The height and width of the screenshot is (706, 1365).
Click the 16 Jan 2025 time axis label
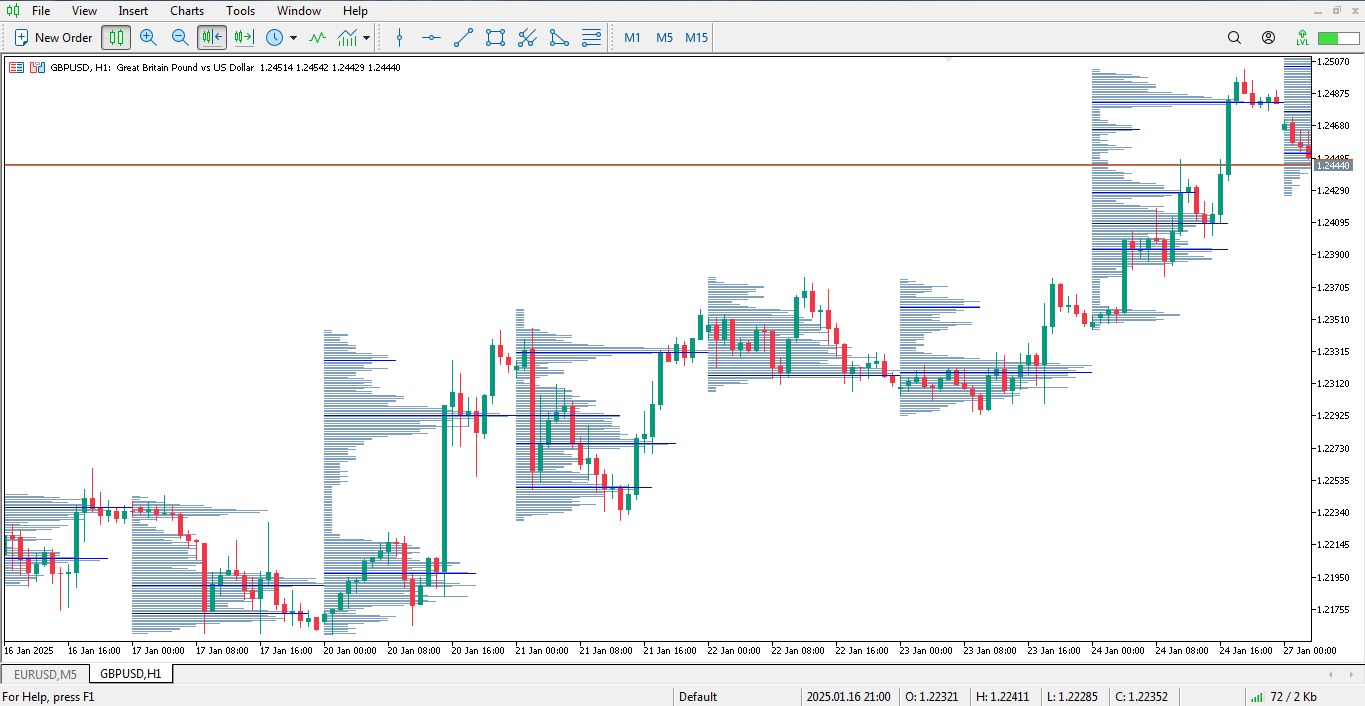[x=28, y=651]
